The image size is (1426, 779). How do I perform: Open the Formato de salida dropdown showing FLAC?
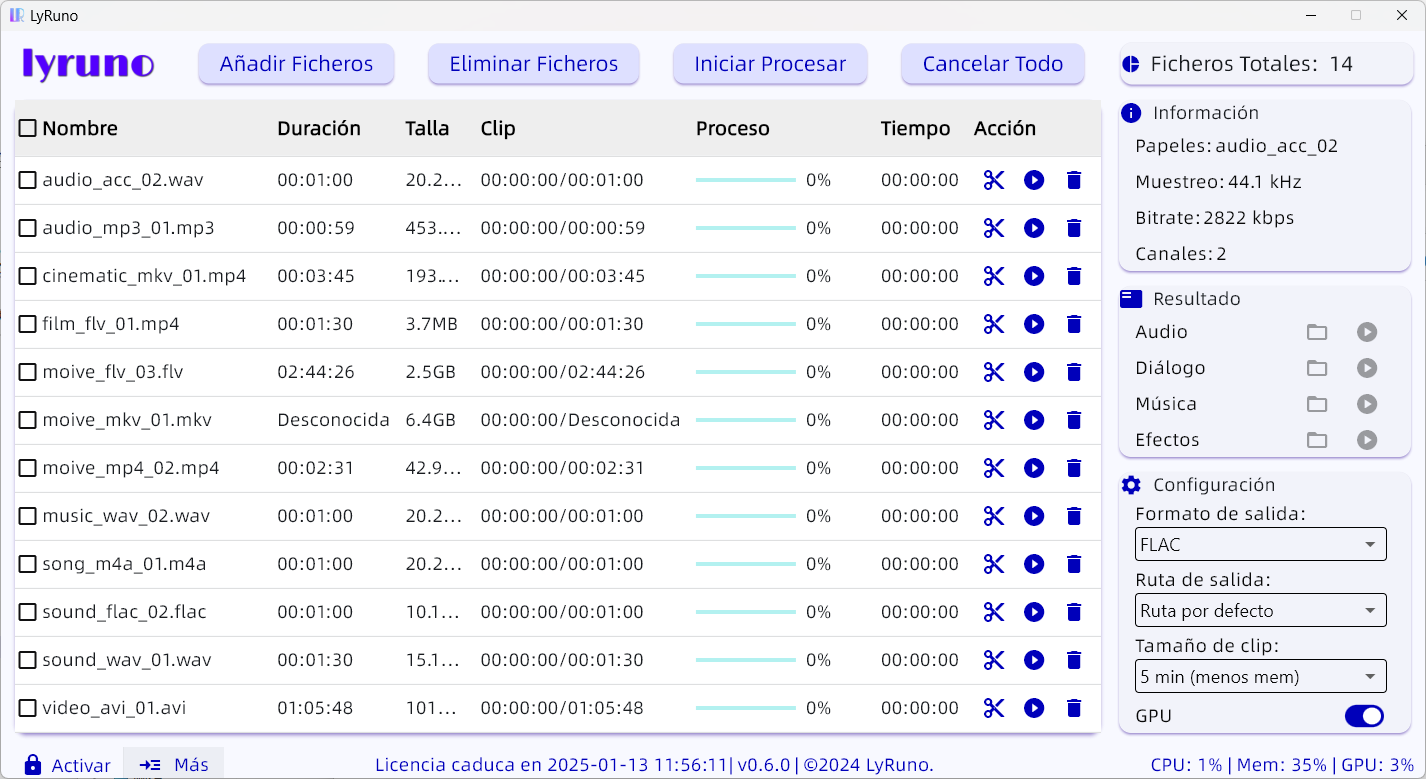tap(1260, 544)
